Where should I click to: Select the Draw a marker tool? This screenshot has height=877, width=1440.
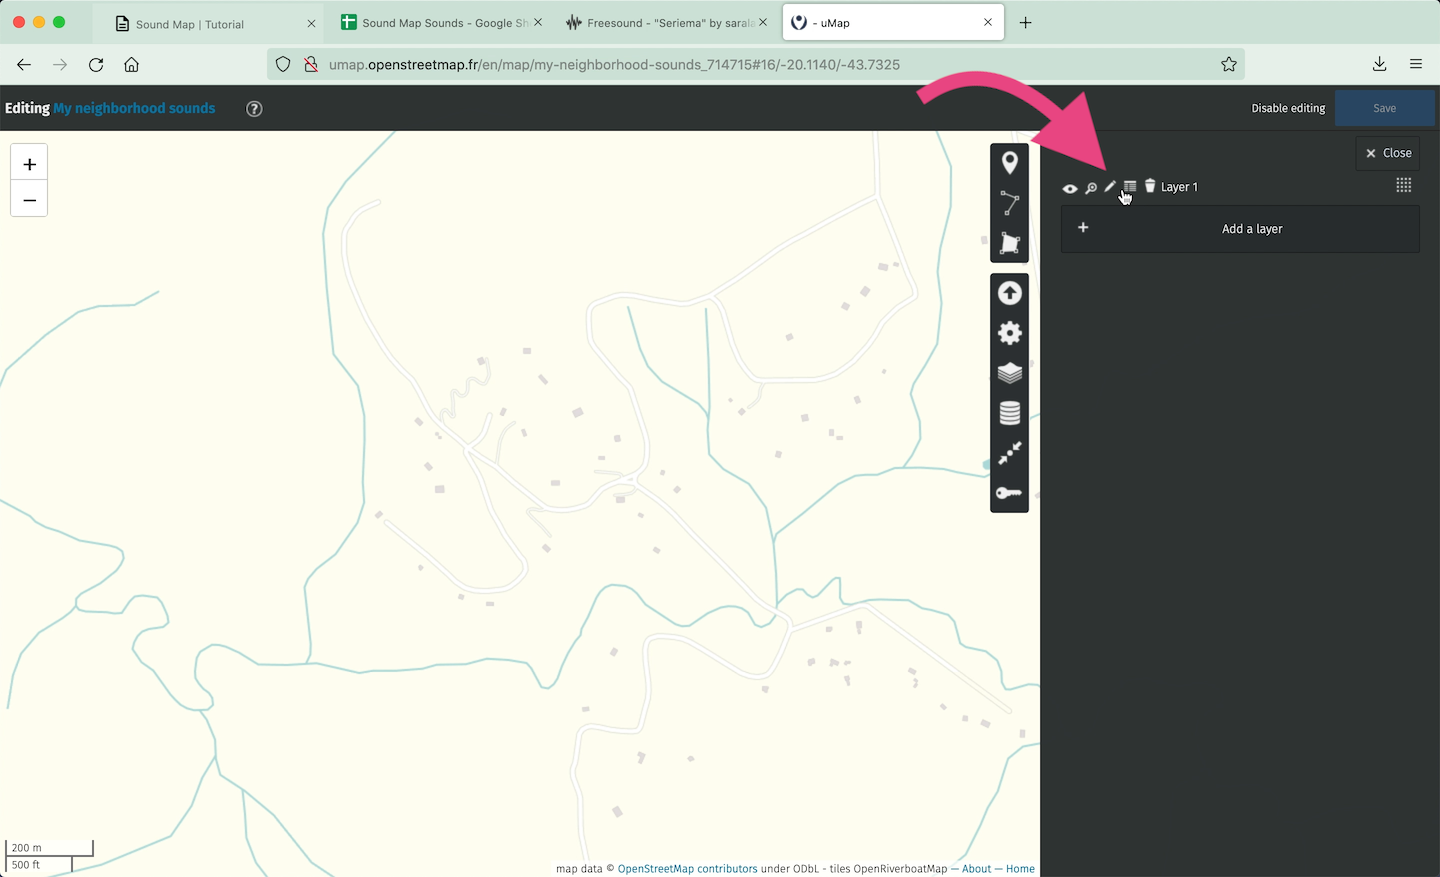(x=1009, y=163)
